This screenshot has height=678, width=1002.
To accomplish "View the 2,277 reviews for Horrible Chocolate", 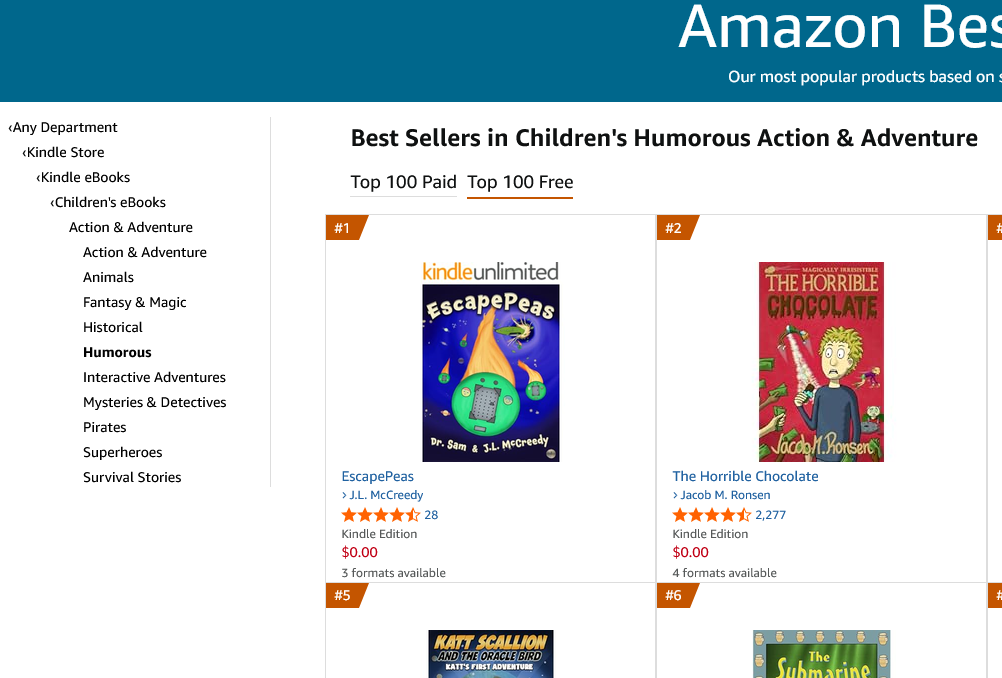I will click(771, 515).
